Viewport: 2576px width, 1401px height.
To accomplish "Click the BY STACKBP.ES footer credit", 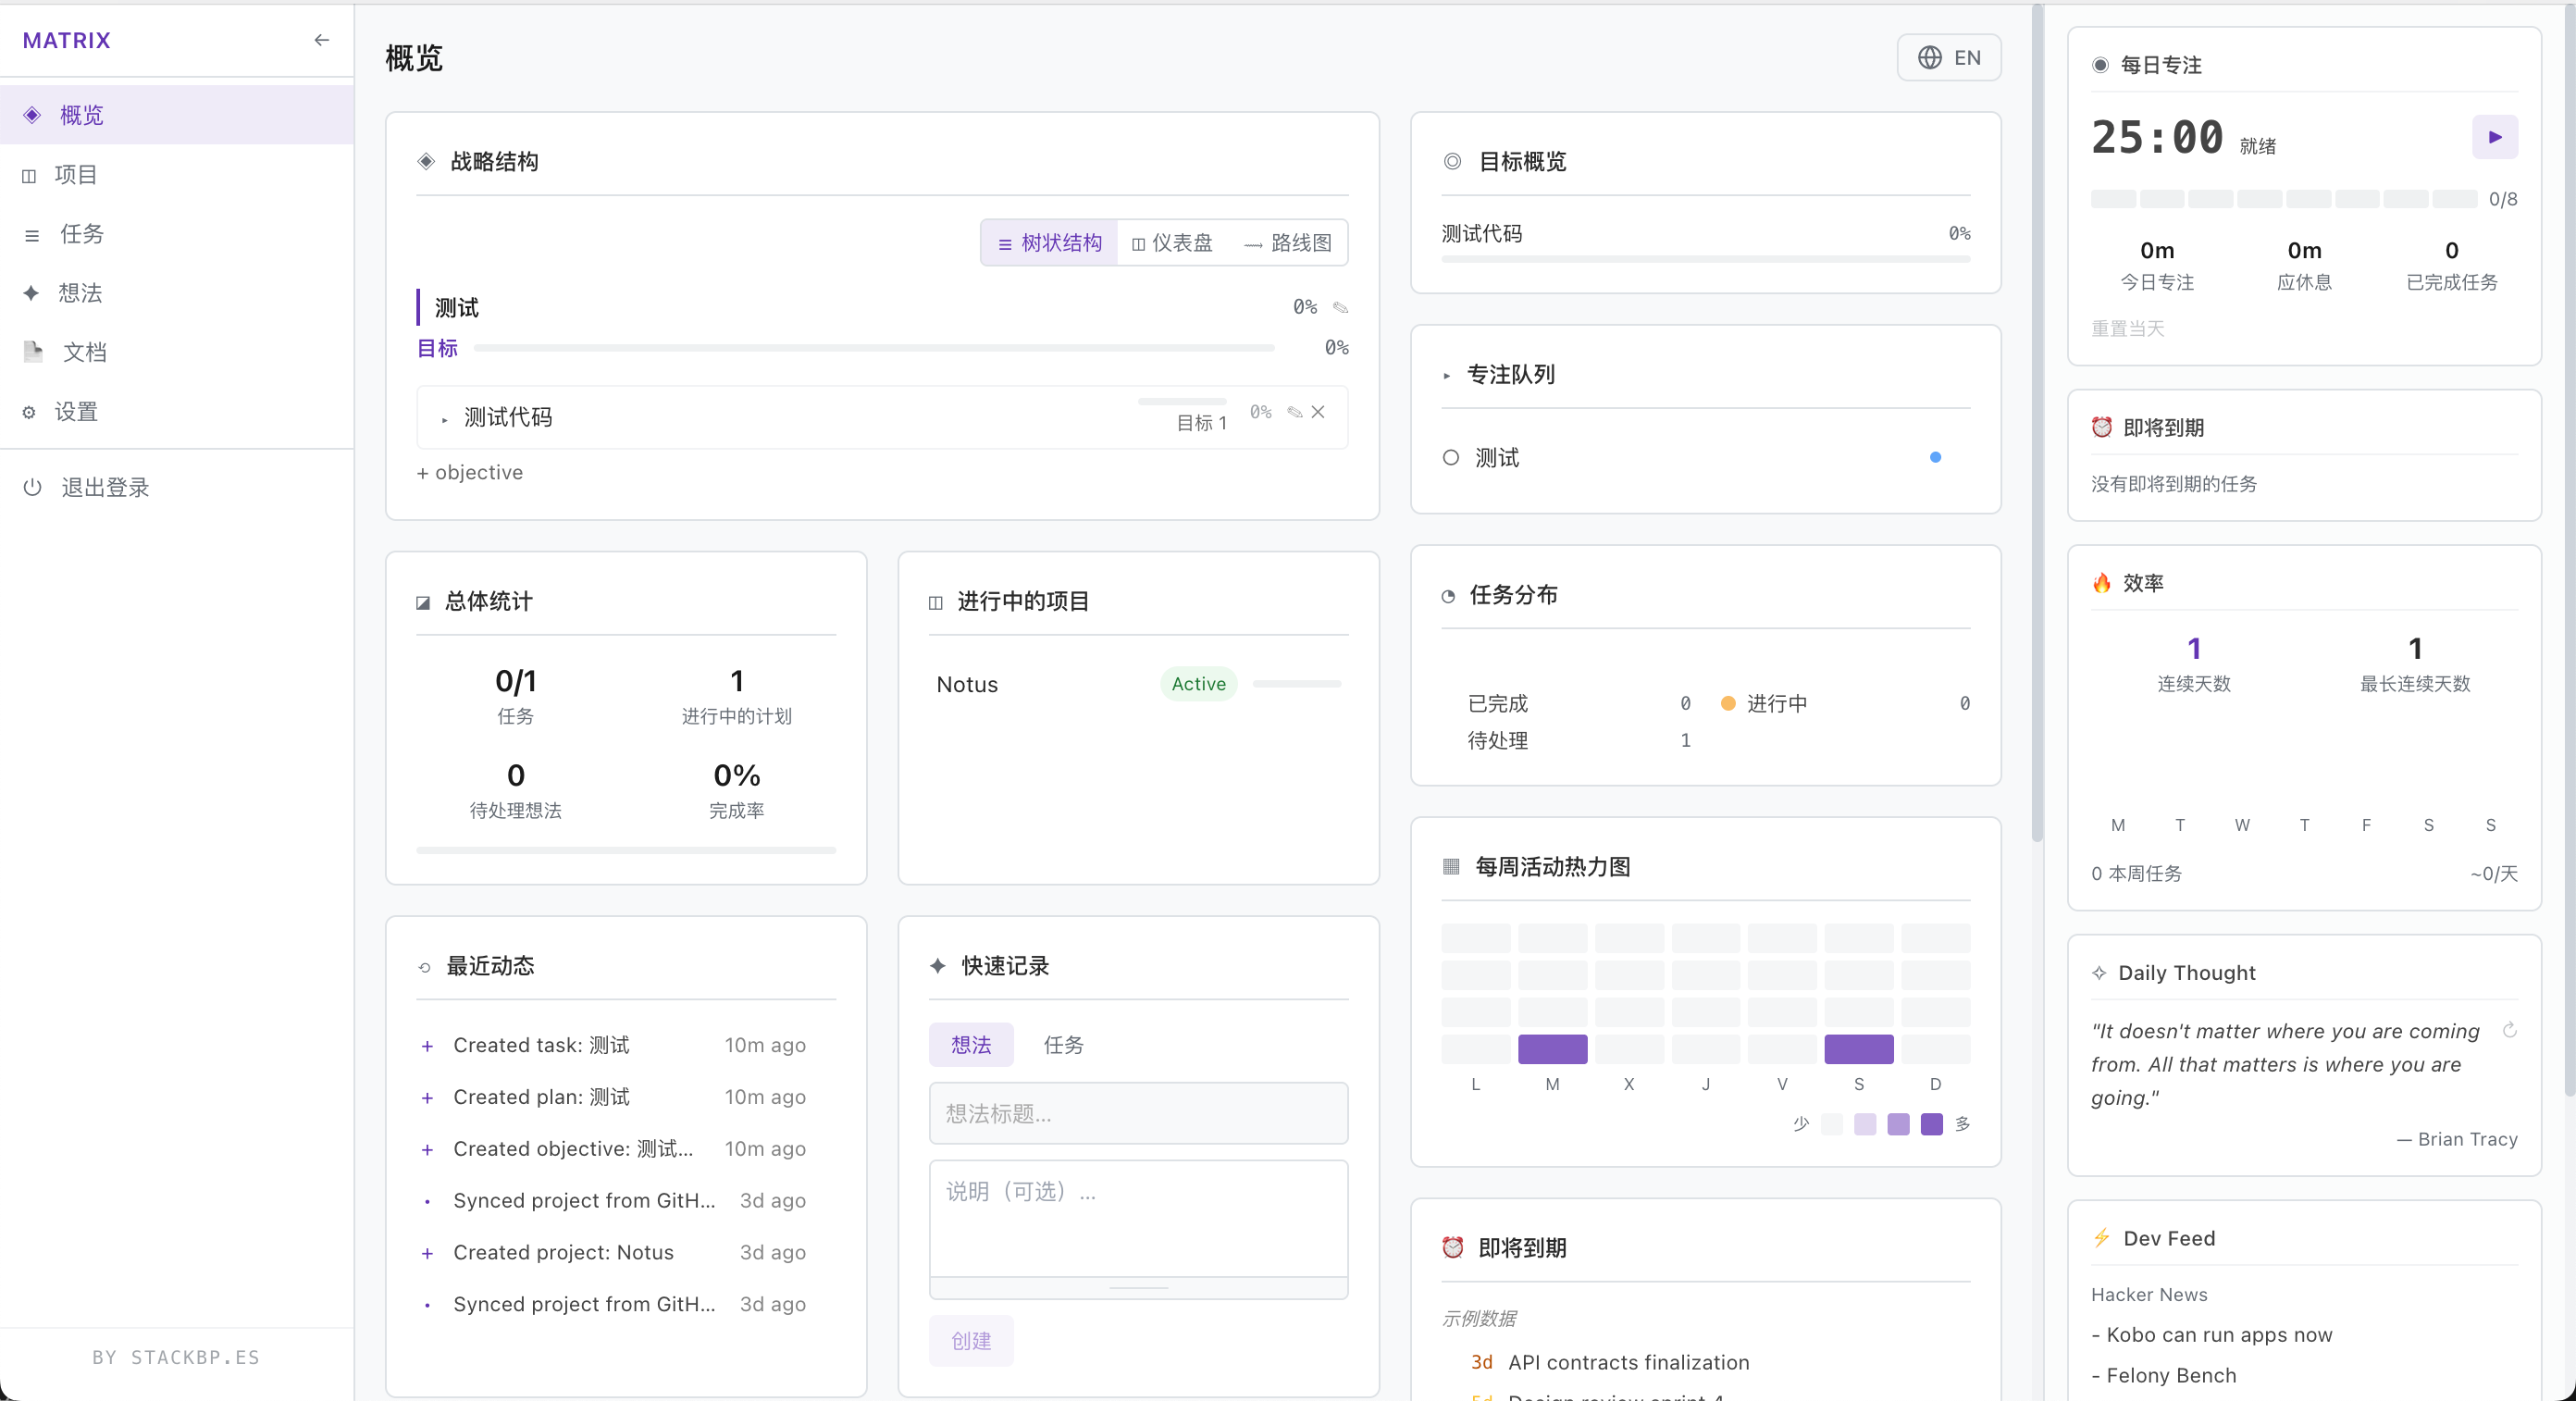I will (176, 1357).
